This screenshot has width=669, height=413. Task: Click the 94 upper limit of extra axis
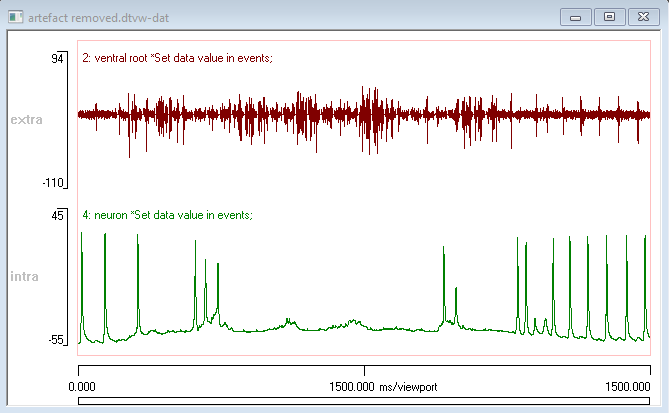coord(57,59)
